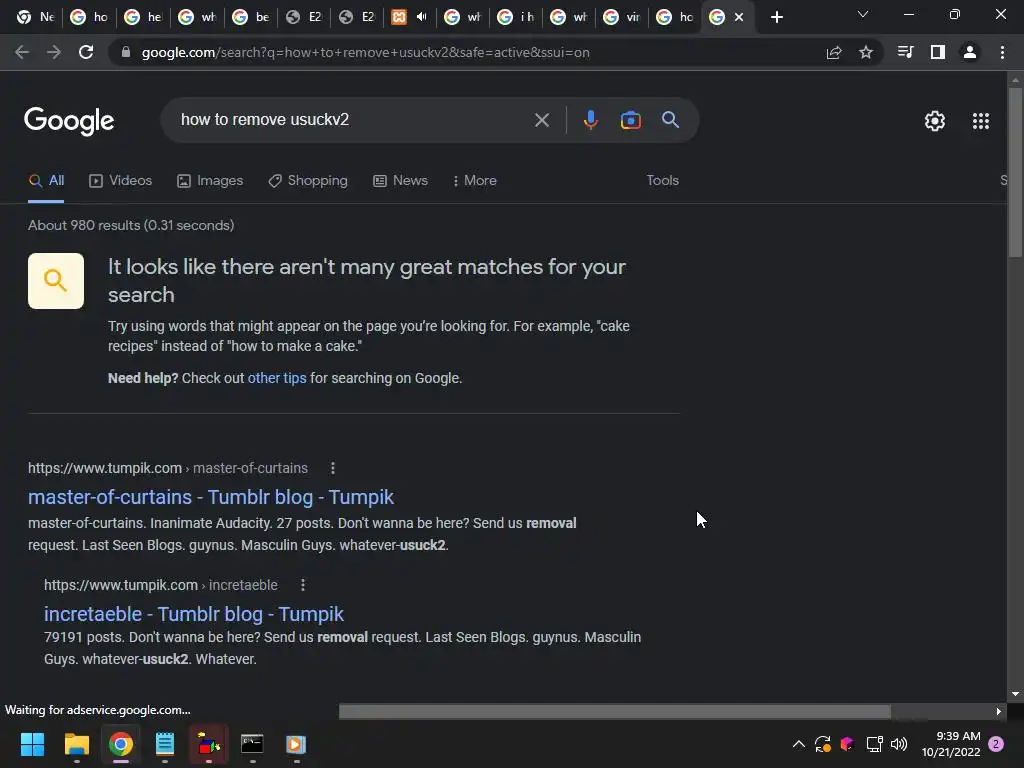Open the media player app in taskbar
1024x768 pixels.
(x=296, y=744)
